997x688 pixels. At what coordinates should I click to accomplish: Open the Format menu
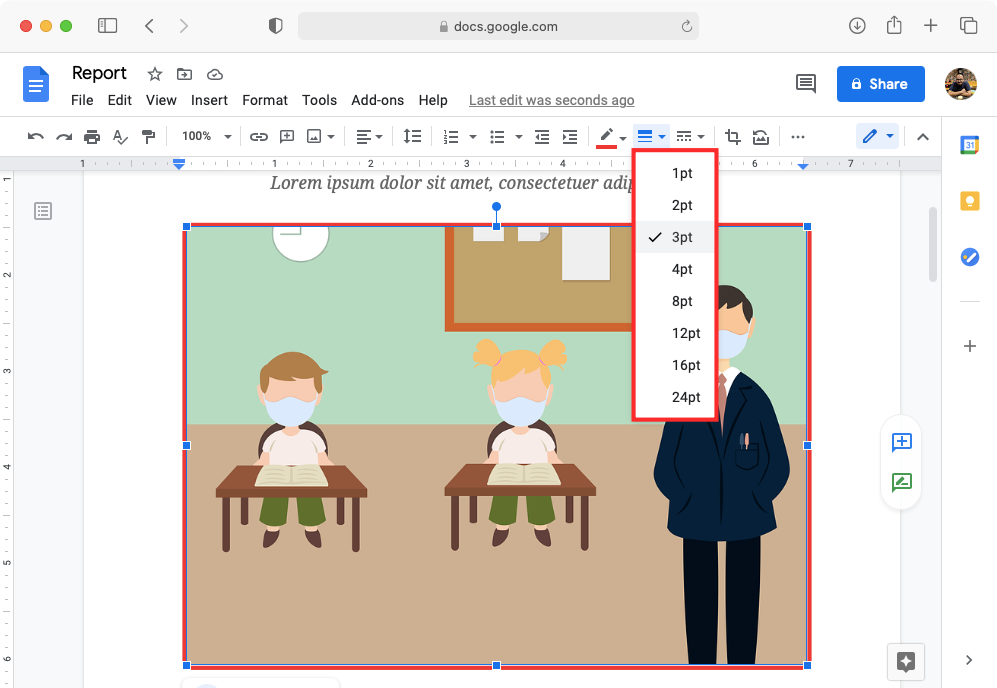264,100
